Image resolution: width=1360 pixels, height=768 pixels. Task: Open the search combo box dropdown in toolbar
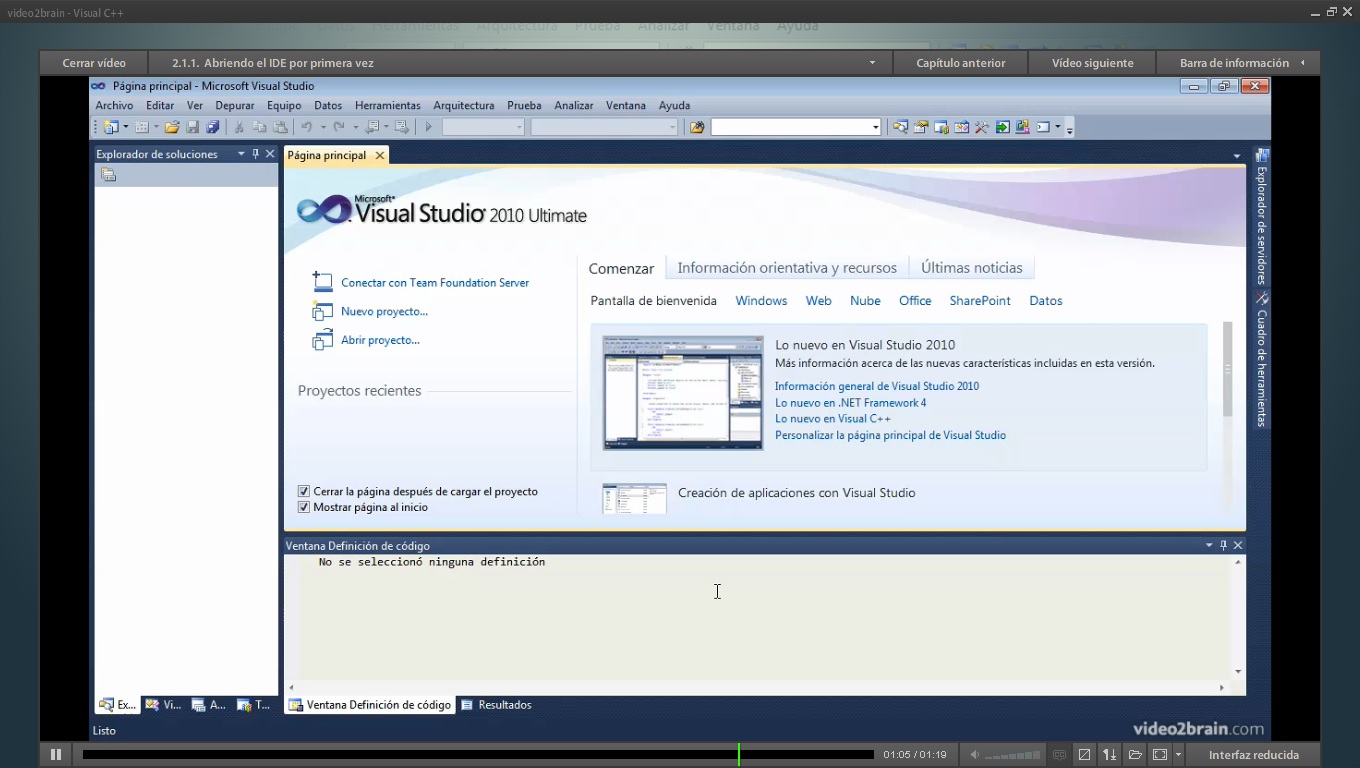click(x=875, y=127)
